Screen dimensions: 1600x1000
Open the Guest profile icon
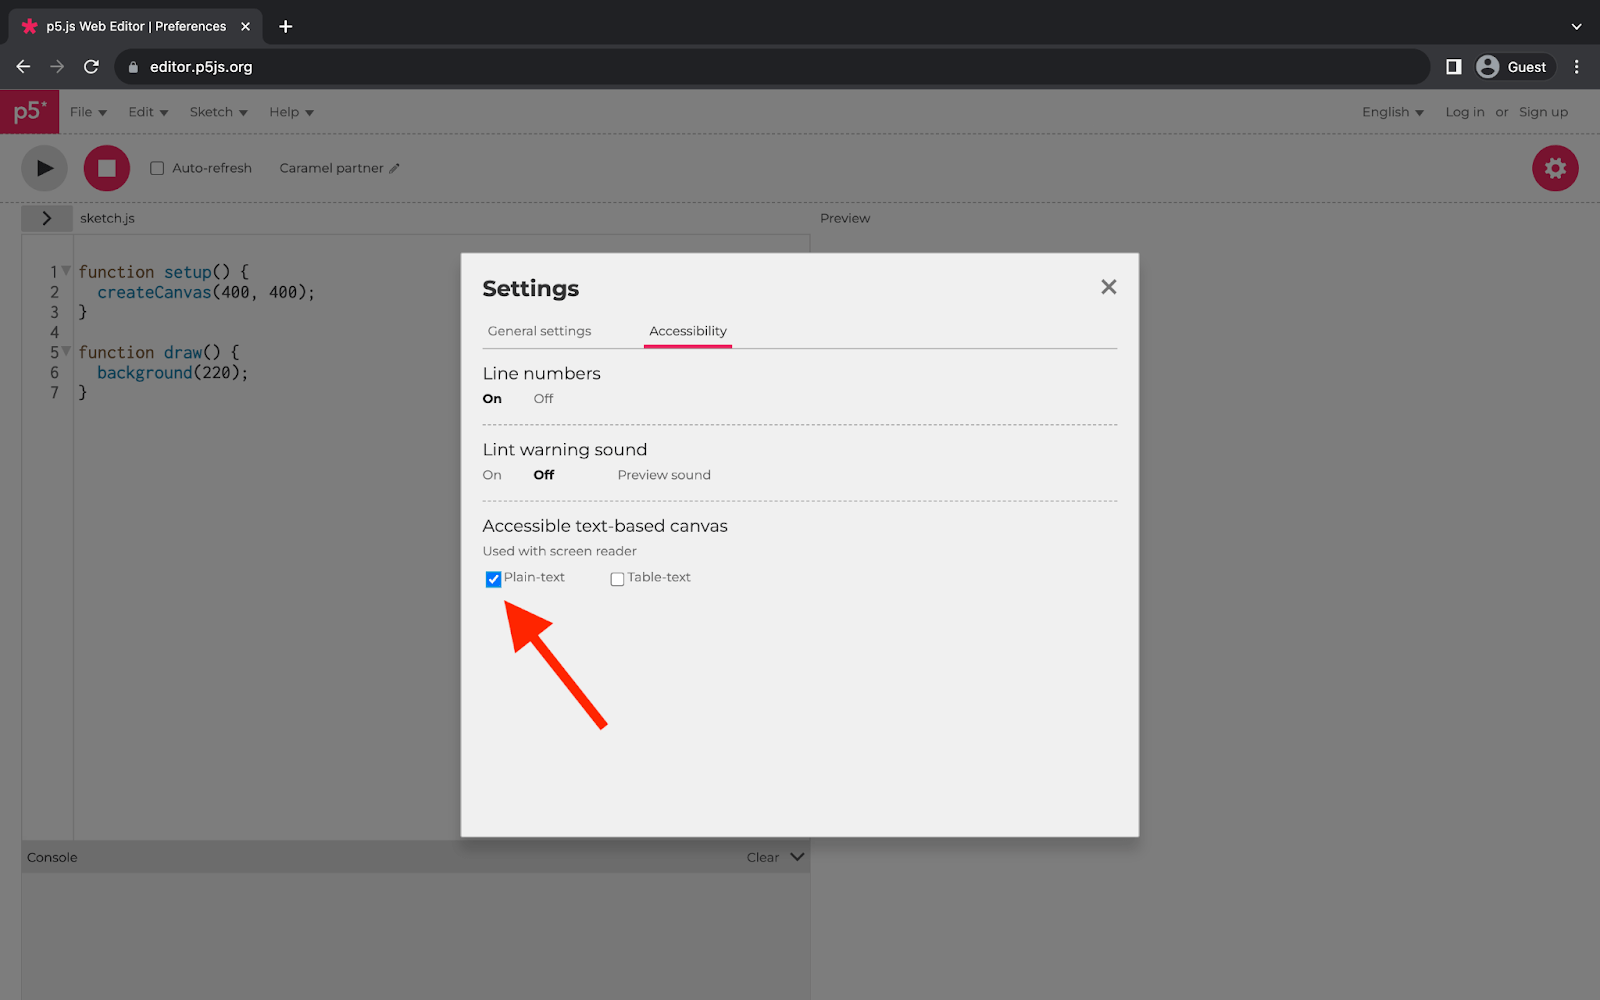tap(1490, 66)
